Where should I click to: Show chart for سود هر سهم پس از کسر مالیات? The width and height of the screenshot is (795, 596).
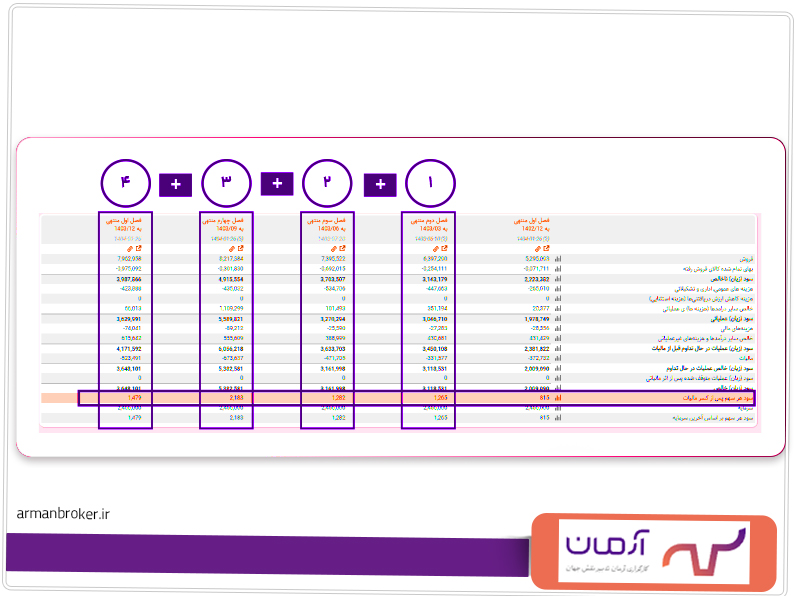coord(558,398)
